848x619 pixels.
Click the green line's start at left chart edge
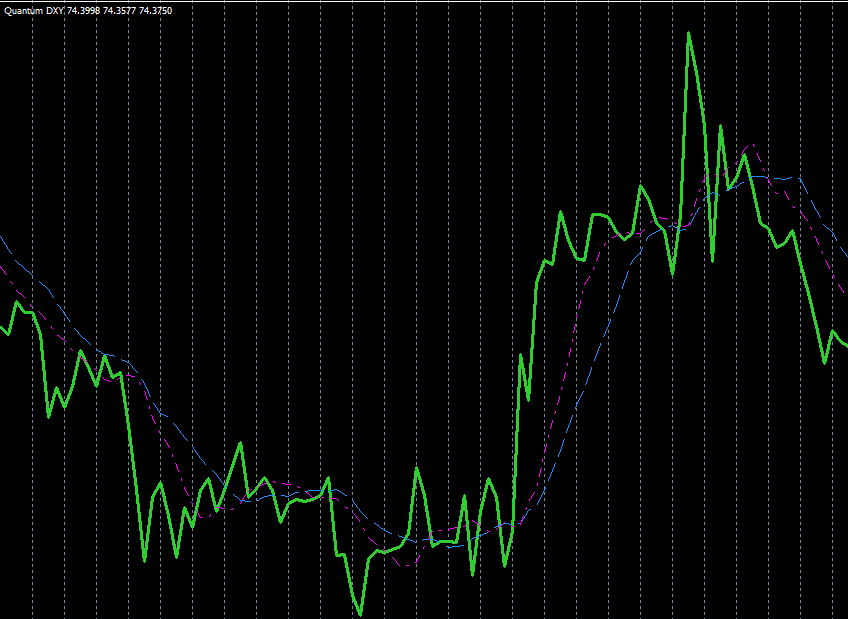(x=2, y=329)
